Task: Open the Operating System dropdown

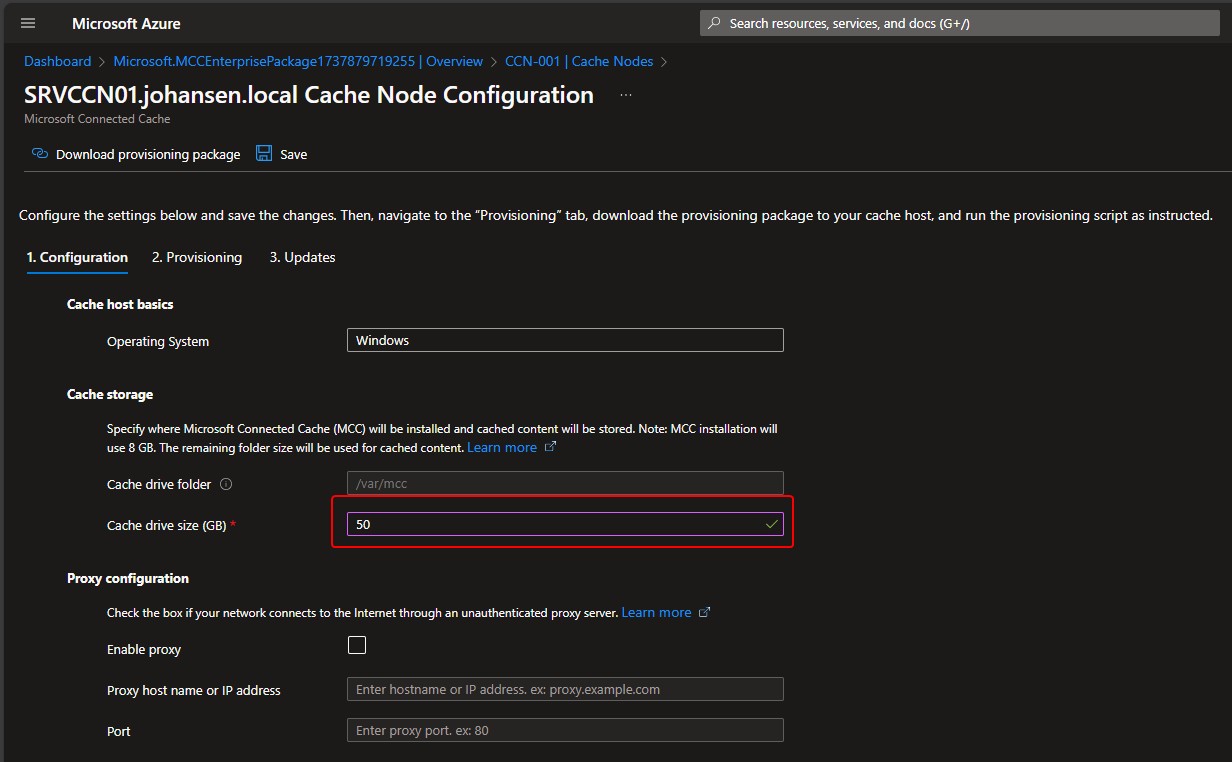Action: (x=565, y=340)
